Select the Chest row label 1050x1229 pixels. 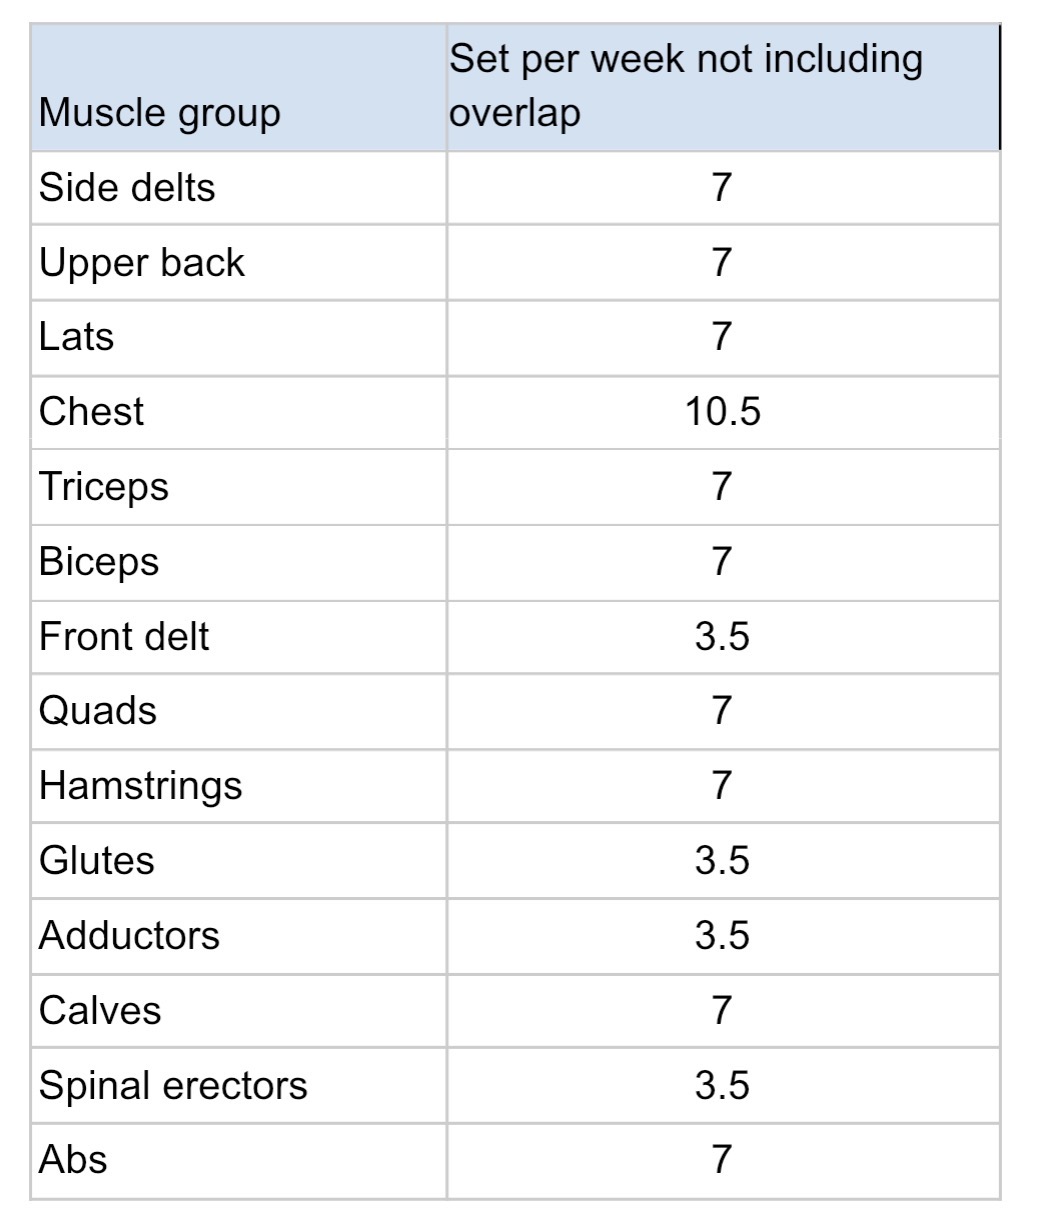pos(91,411)
